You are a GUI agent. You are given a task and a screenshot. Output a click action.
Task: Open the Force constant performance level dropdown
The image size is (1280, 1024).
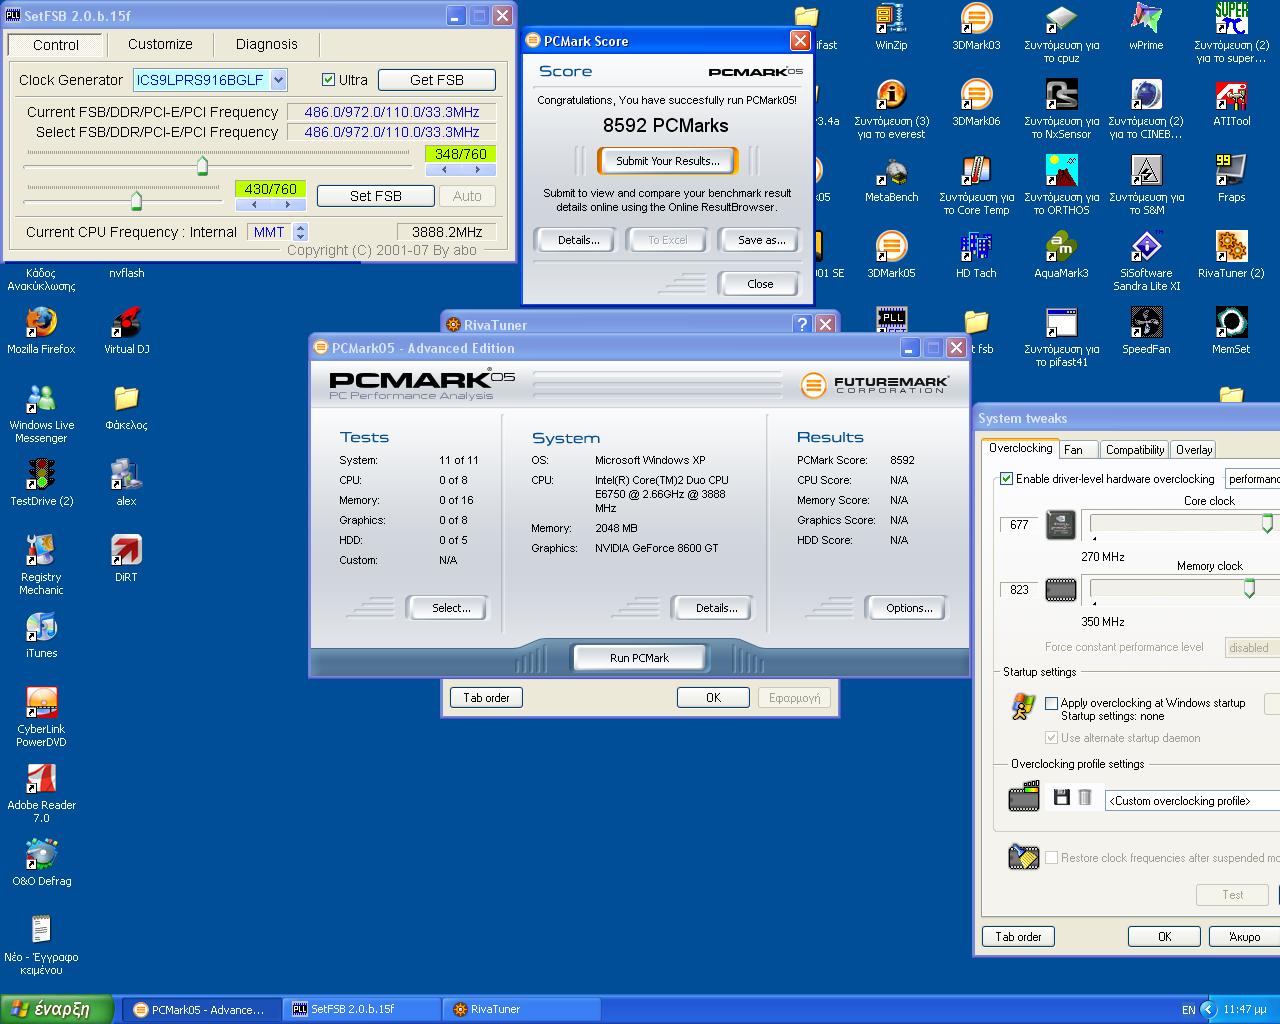pyautogui.click(x=1253, y=647)
